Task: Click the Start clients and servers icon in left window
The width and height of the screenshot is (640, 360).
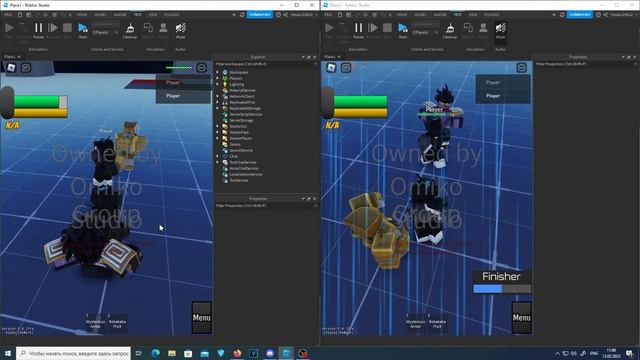Action: 82,30
